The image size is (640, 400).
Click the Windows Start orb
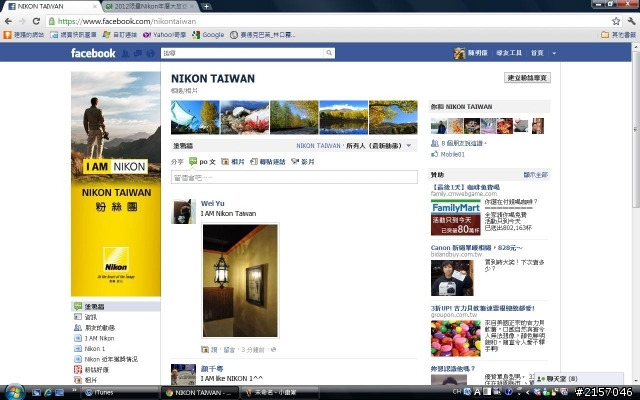pos(14,392)
